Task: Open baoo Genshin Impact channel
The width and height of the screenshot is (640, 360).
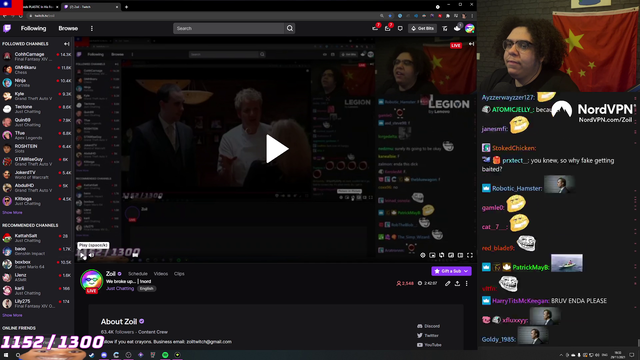Action: [x=37, y=251]
